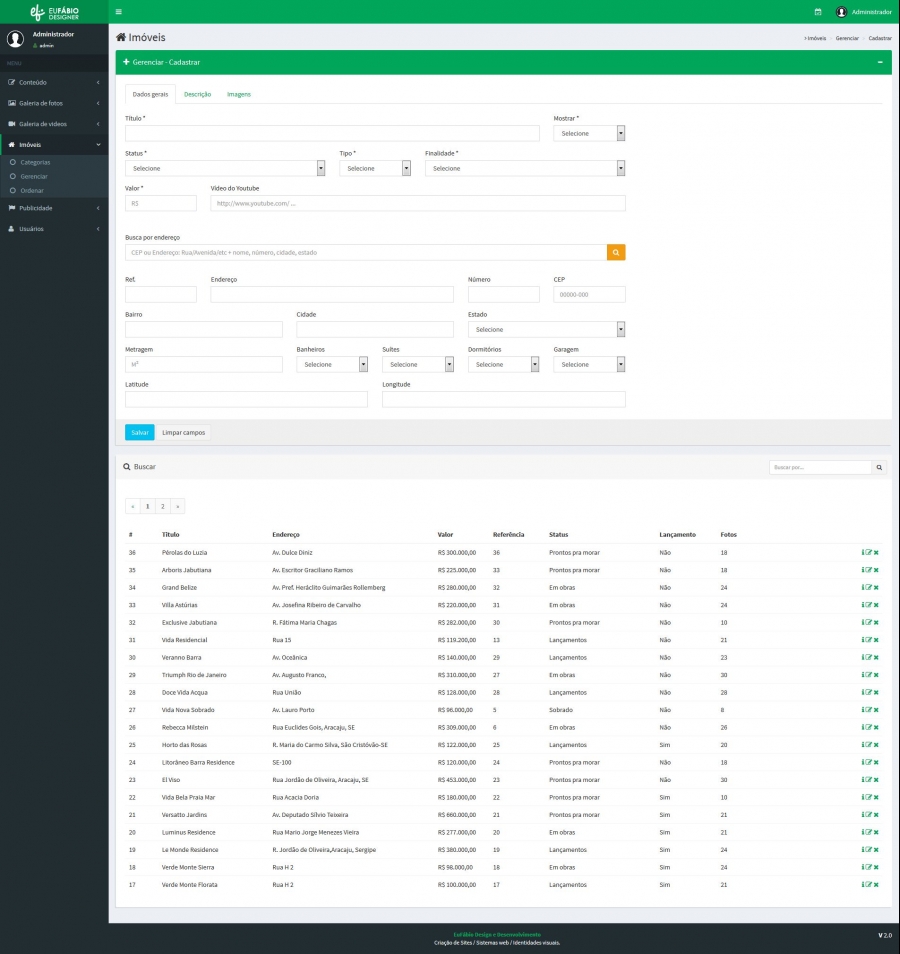This screenshot has height=954, width=900.
Task: Open the Garagem dropdown
Action: pos(589,364)
